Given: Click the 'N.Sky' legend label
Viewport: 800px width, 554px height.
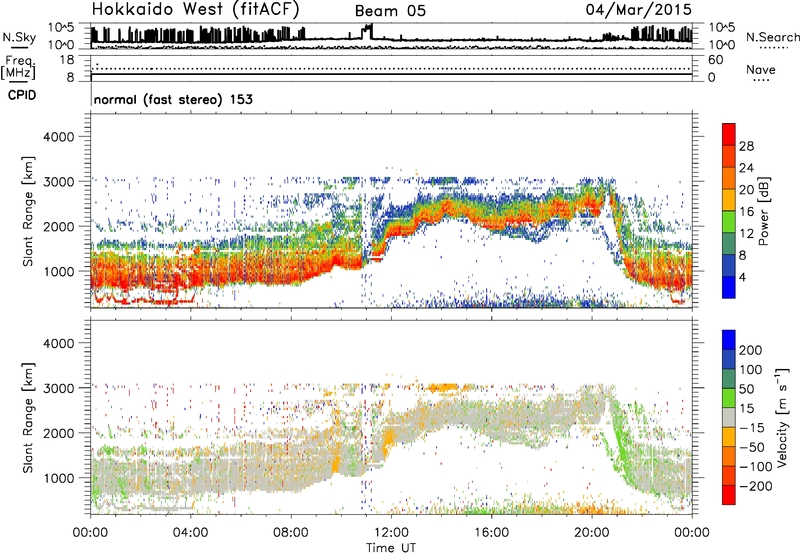Looking at the screenshot, I should 19,37.
